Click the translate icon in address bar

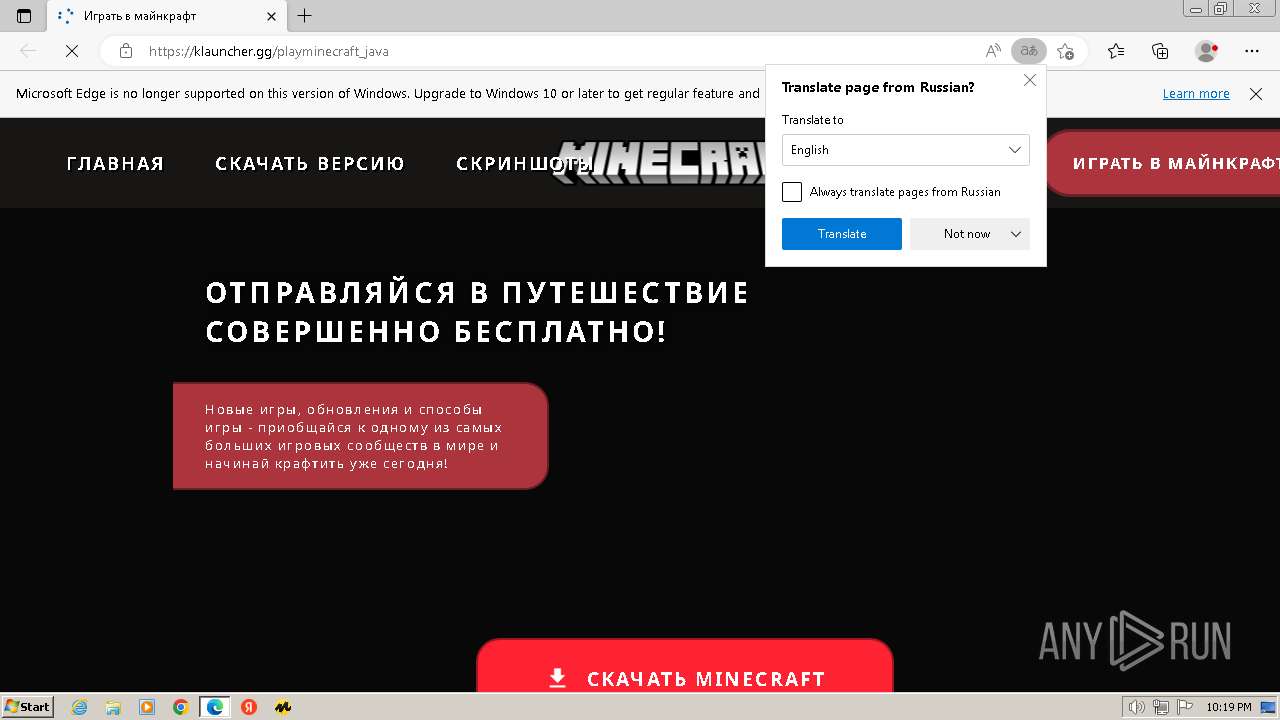(x=1028, y=51)
